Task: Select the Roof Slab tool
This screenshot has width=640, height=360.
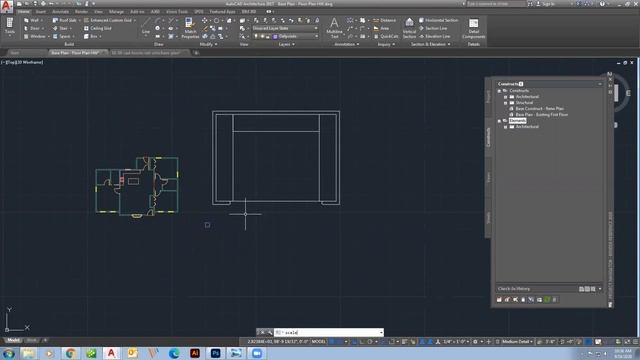Action: (x=65, y=20)
